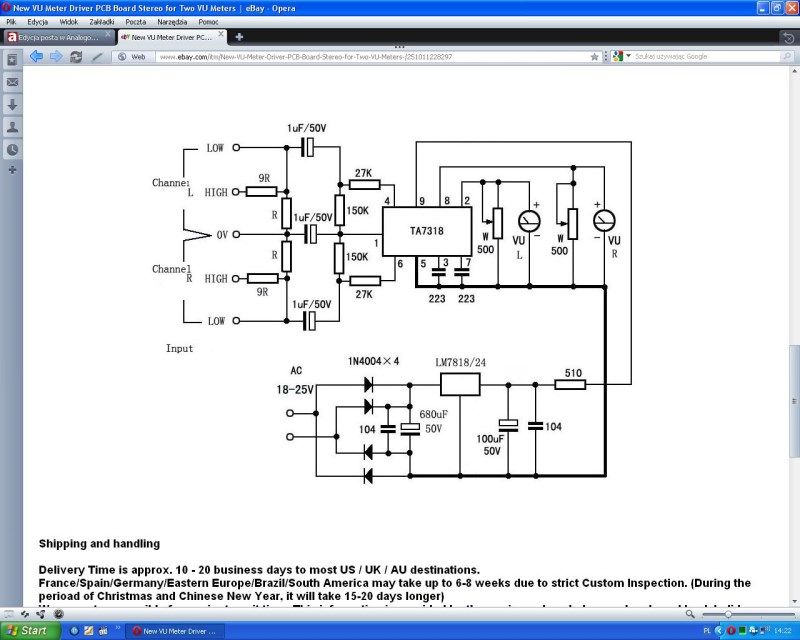Open the Contacts panel in the sidebar

point(12,127)
